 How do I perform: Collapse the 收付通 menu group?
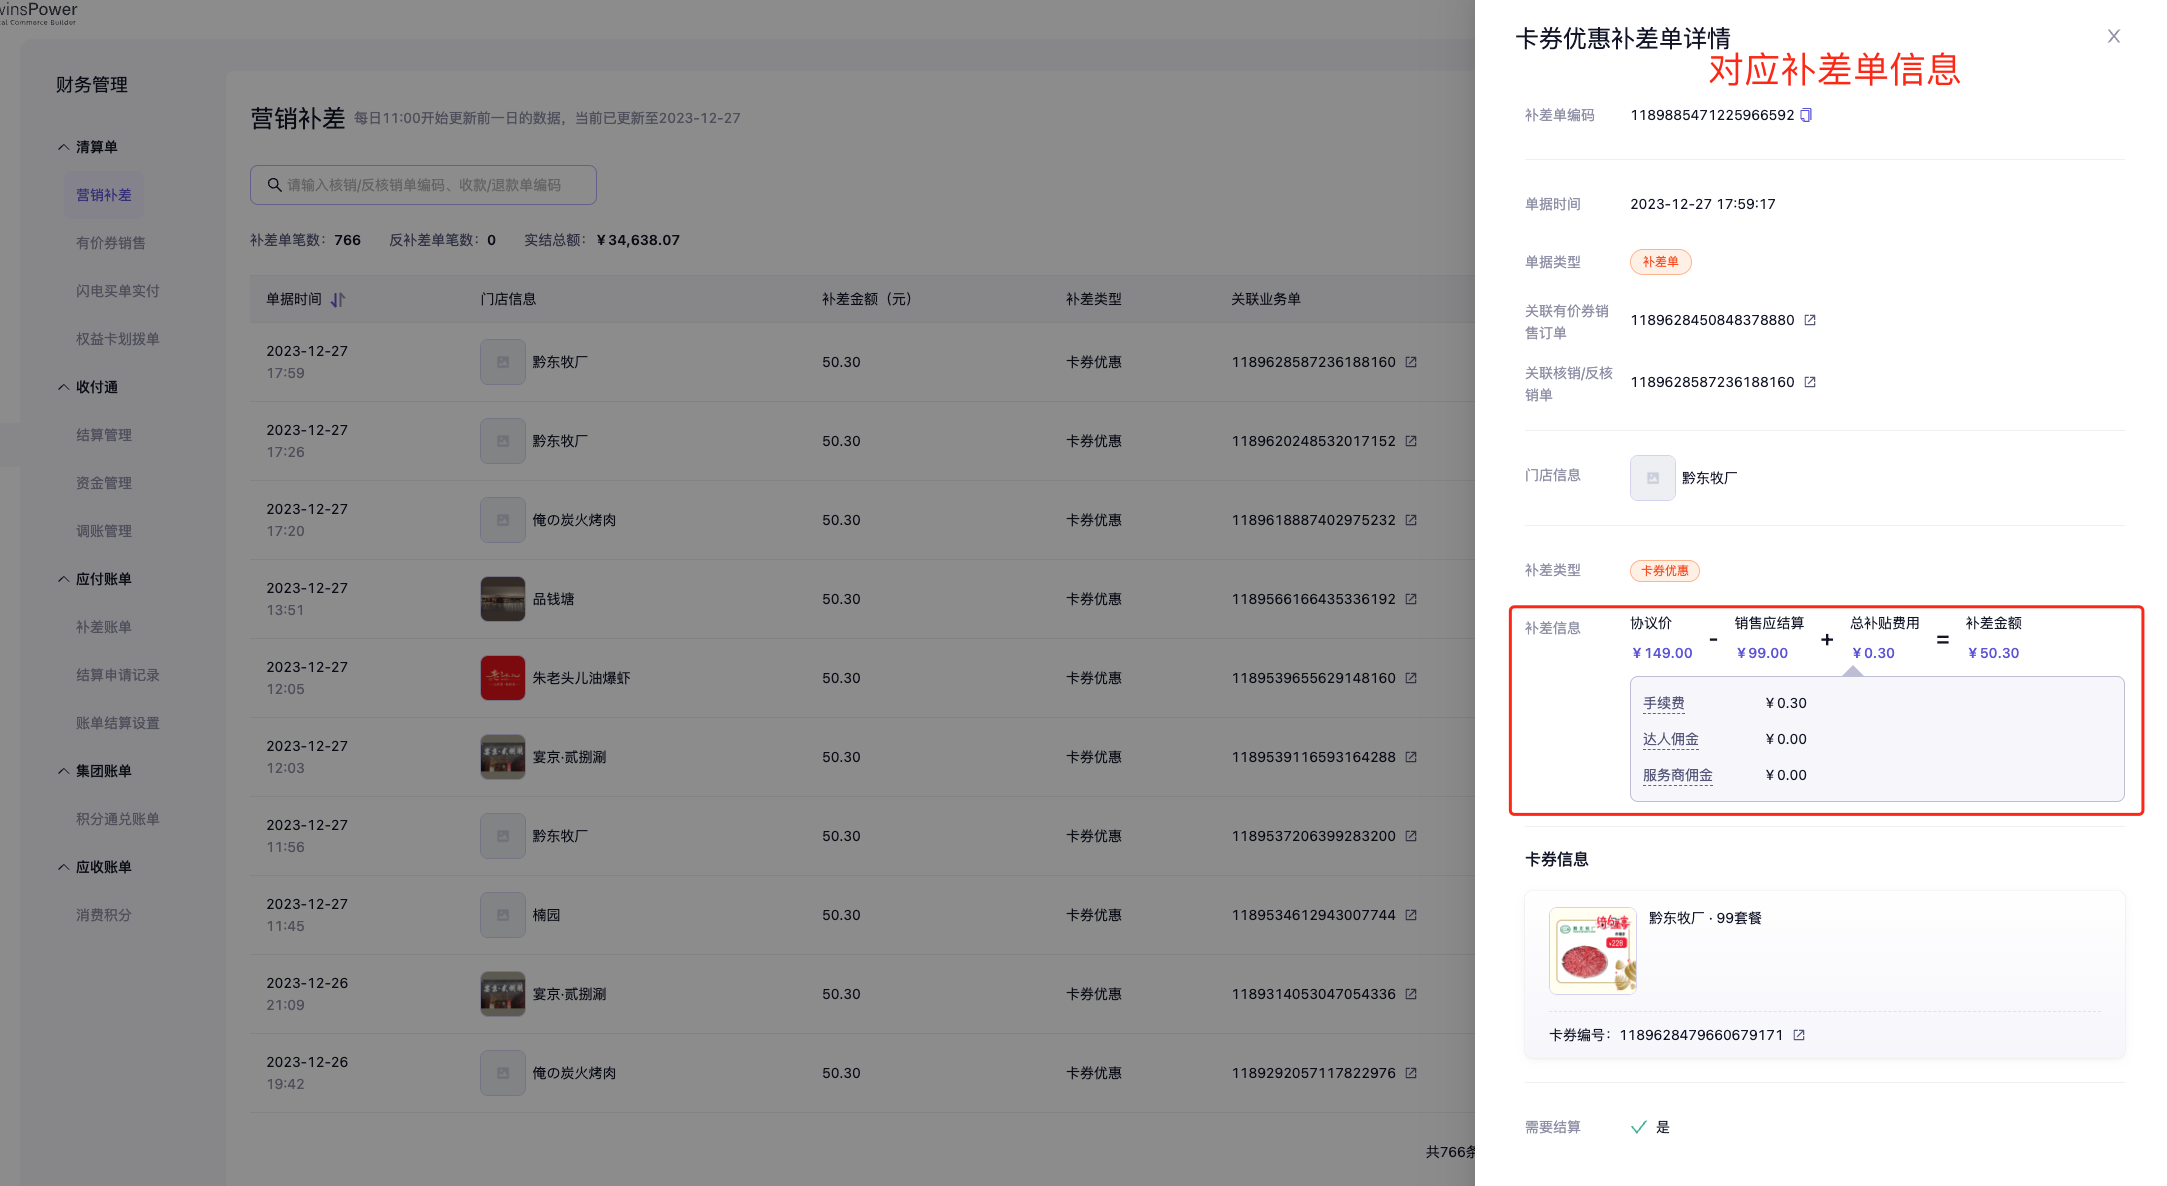click(x=64, y=387)
